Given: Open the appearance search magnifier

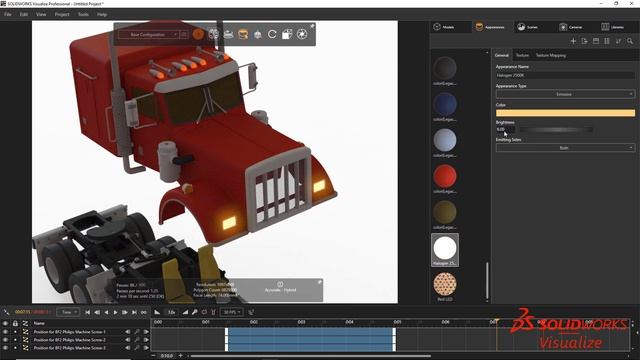Looking at the screenshot, I should [630, 41].
